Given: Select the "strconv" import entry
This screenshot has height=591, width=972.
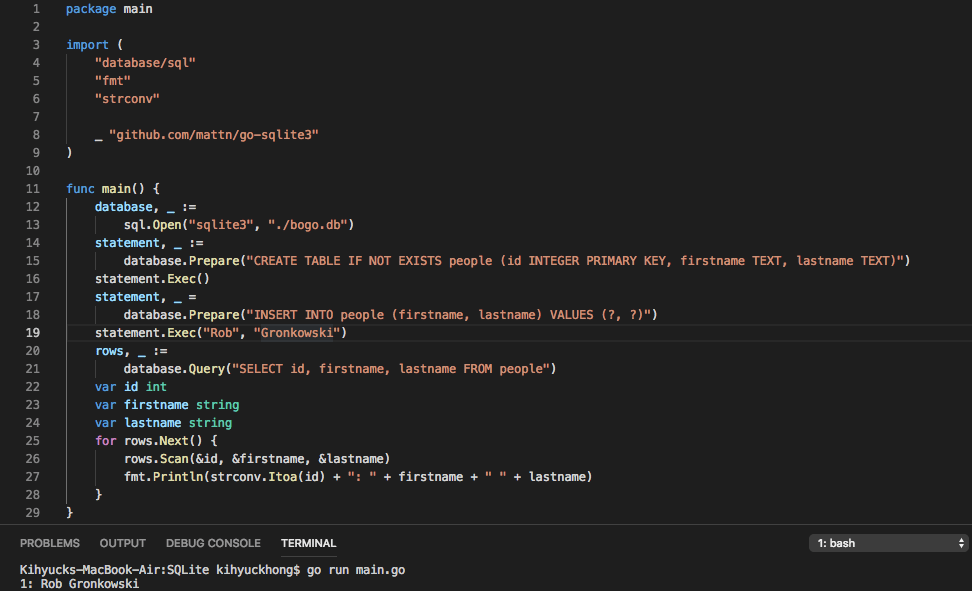Looking at the screenshot, I should [x=126, y=98].
